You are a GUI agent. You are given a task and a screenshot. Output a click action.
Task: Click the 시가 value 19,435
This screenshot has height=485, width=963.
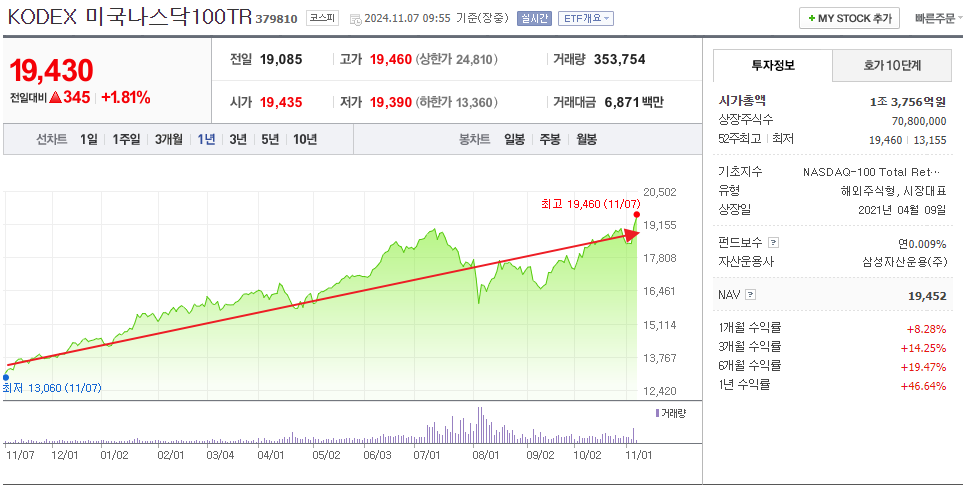[x=281, y=103]
